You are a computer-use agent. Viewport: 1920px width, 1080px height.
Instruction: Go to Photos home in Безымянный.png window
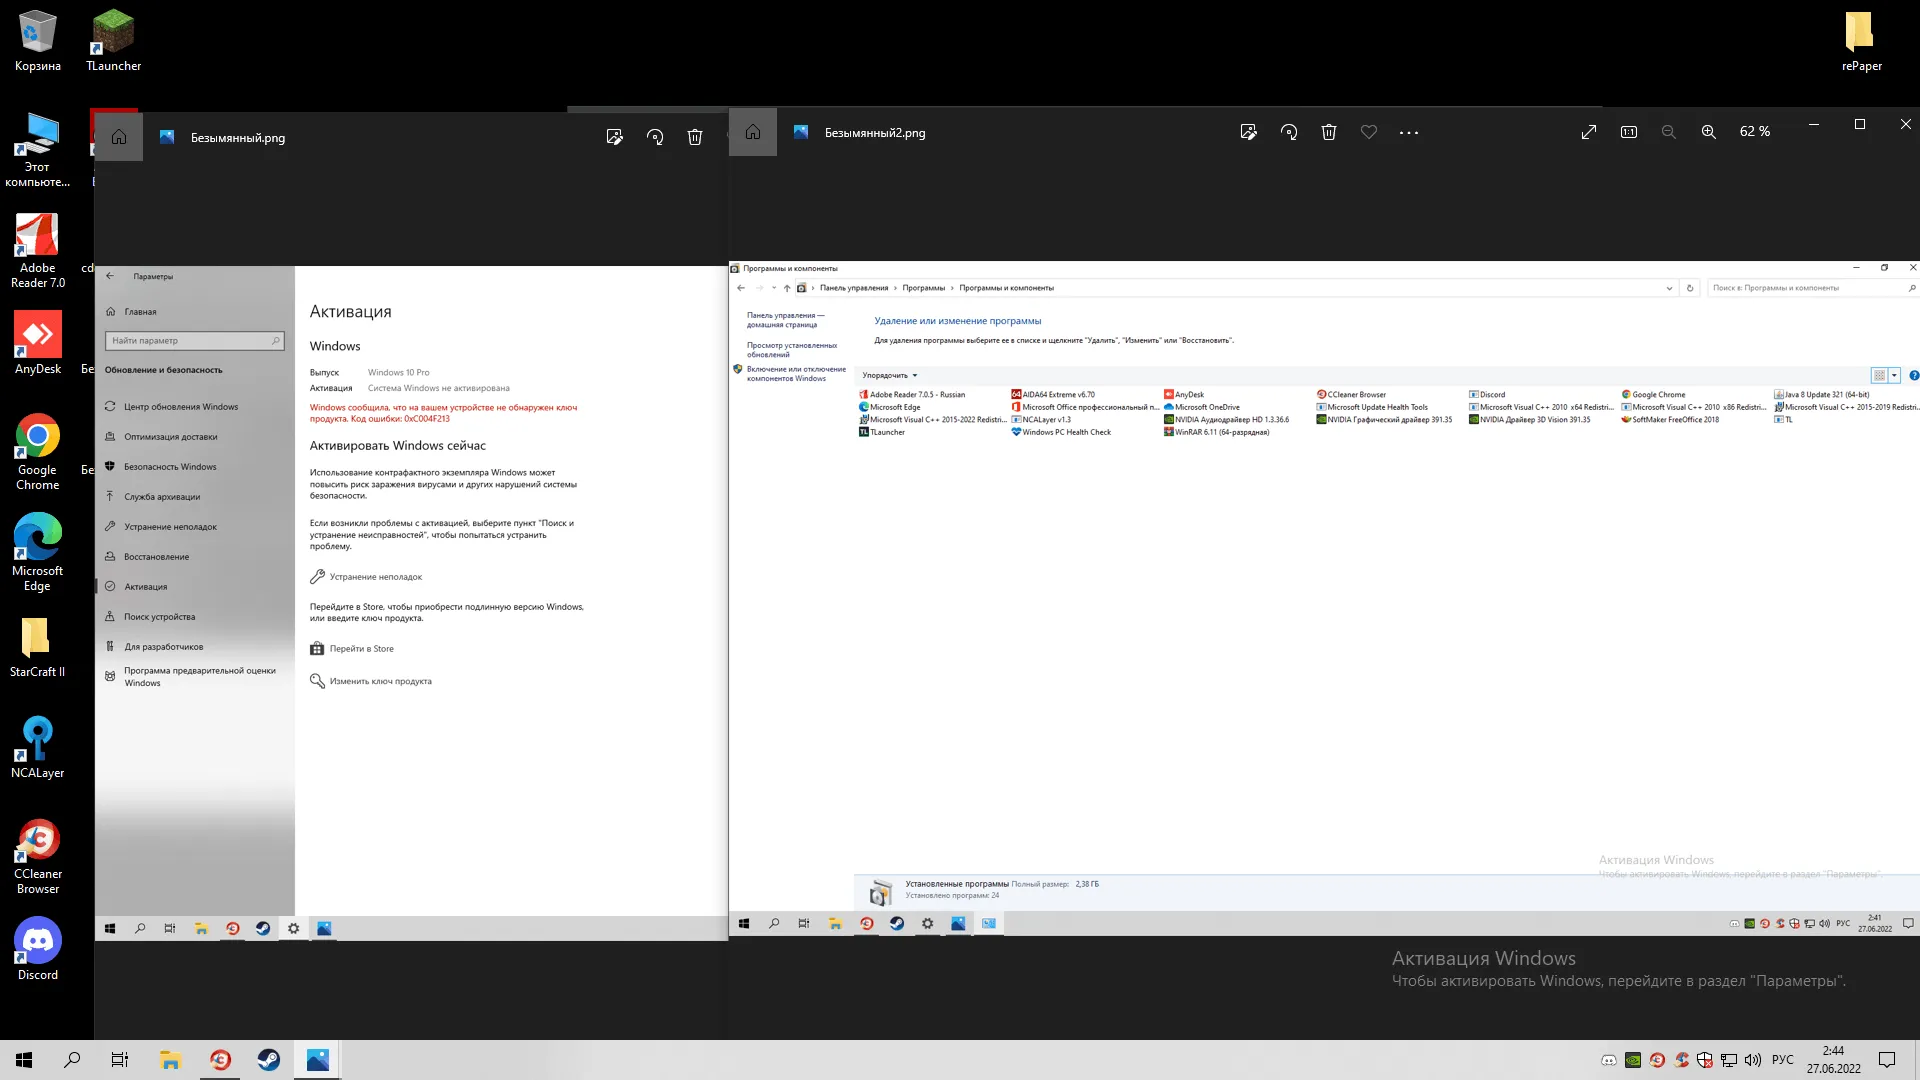tap(119, 137)
